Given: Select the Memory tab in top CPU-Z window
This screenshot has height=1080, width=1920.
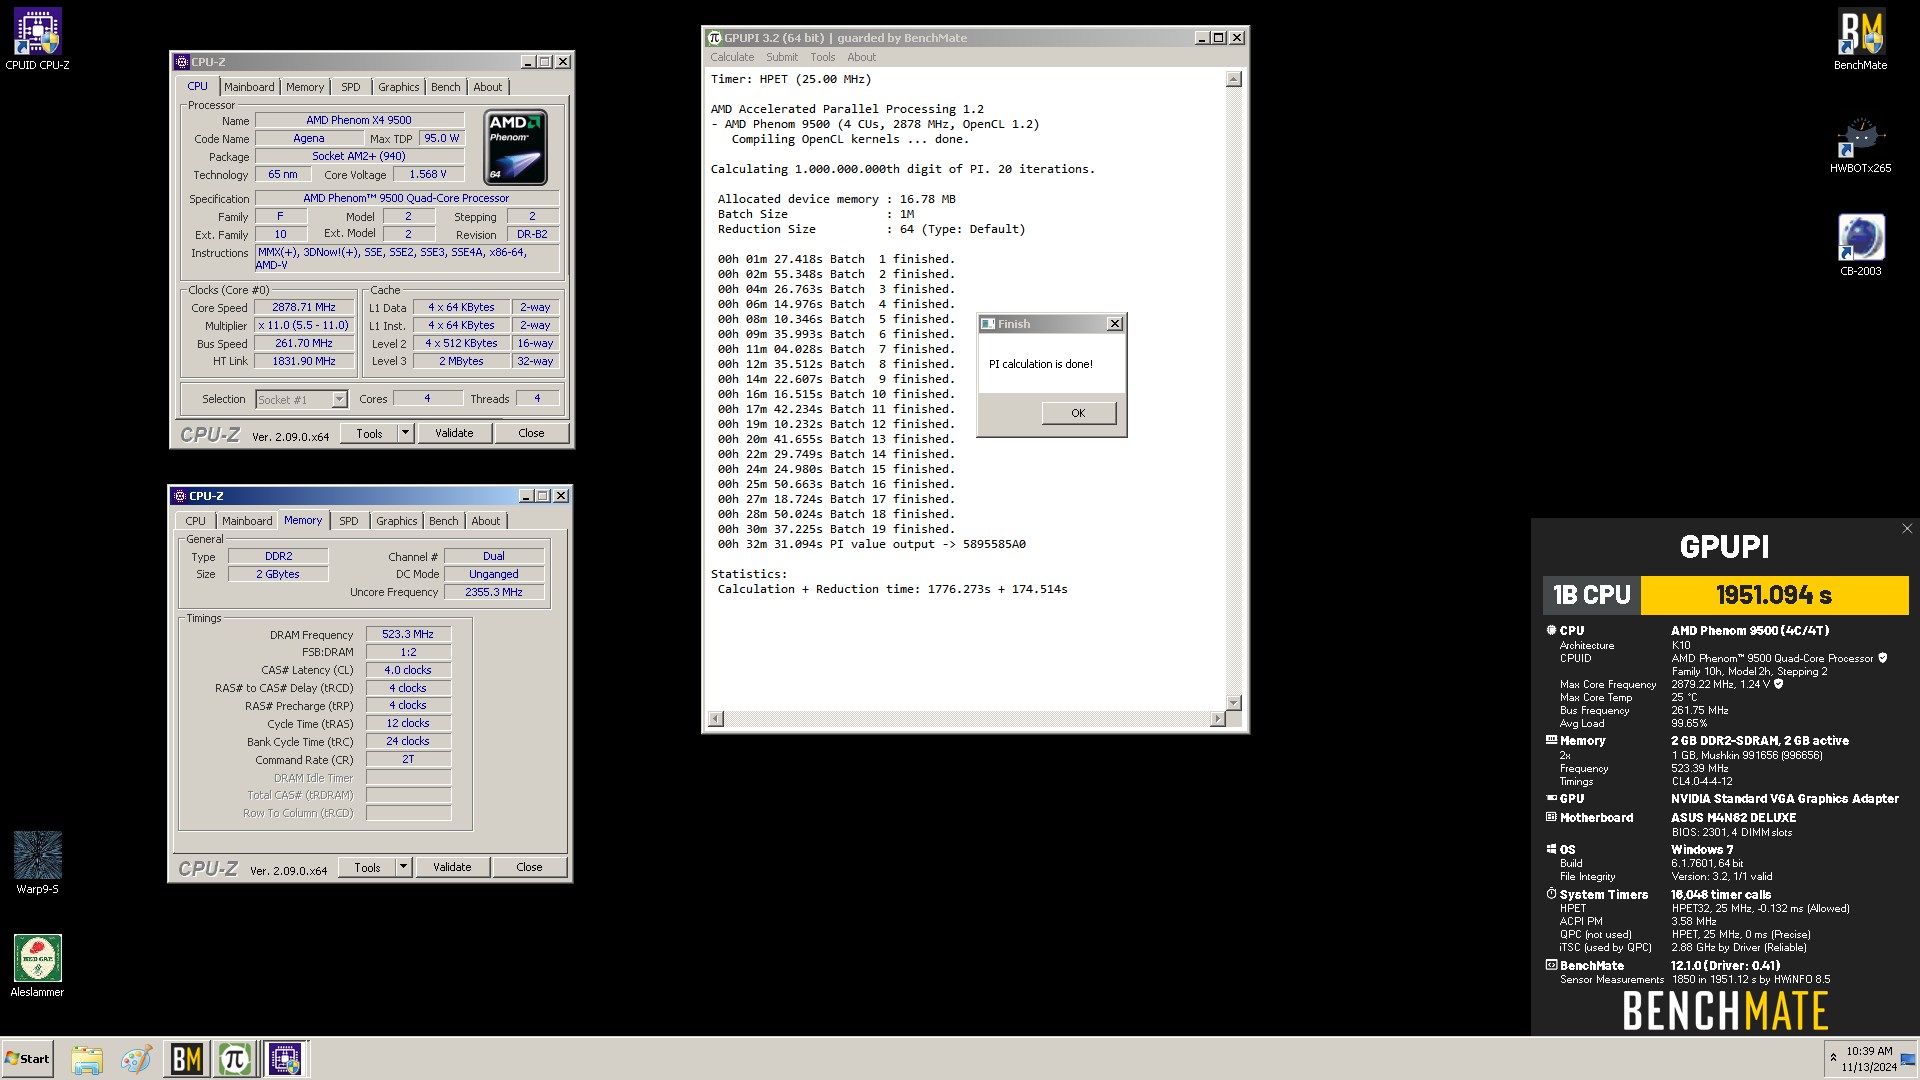Looking at the screenshot, I should (305, 87).
